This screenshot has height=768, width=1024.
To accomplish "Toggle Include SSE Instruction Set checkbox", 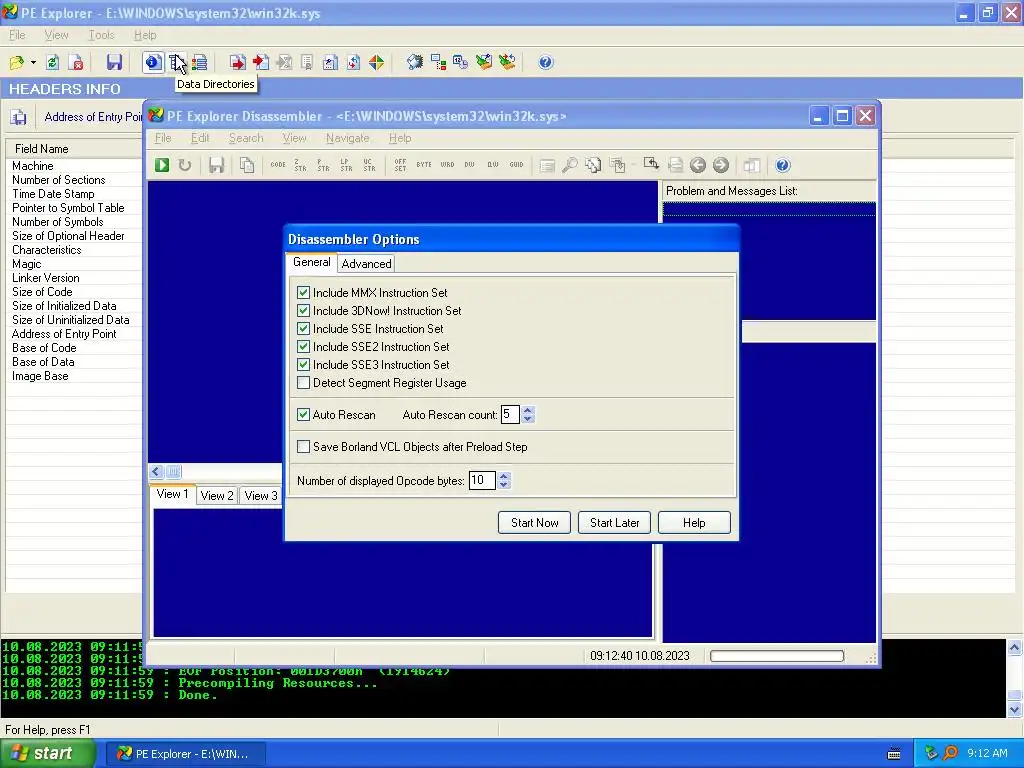I will [x=303, y=328].
